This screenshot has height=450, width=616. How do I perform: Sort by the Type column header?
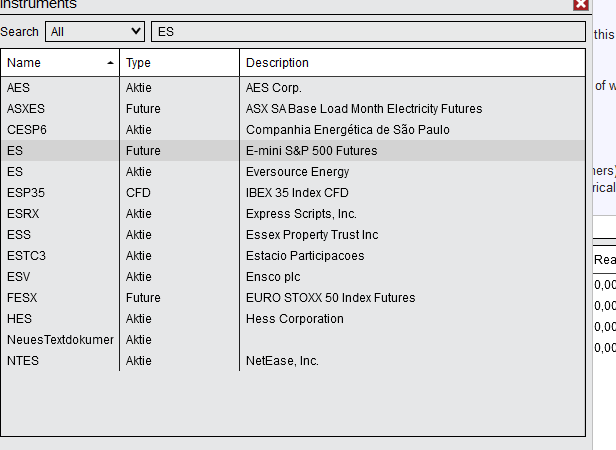178,63
